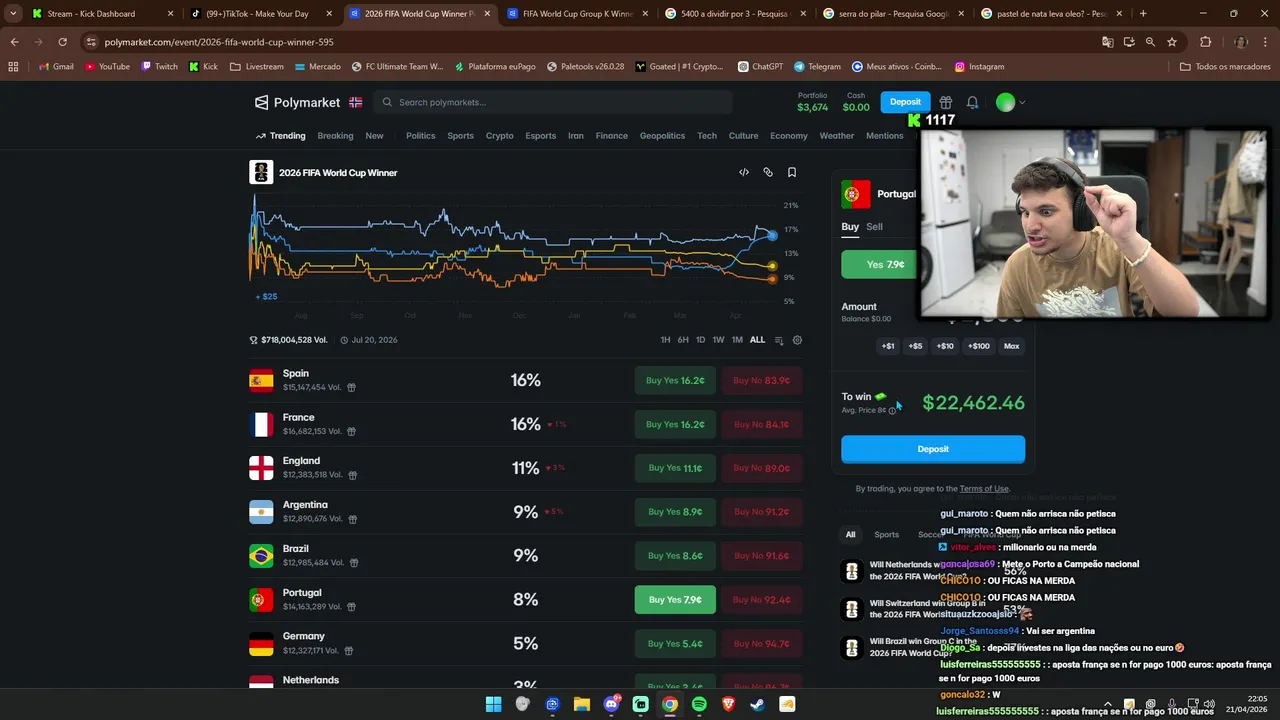
Task: Open Brave browser from taskbar
Action: [728, 704]
